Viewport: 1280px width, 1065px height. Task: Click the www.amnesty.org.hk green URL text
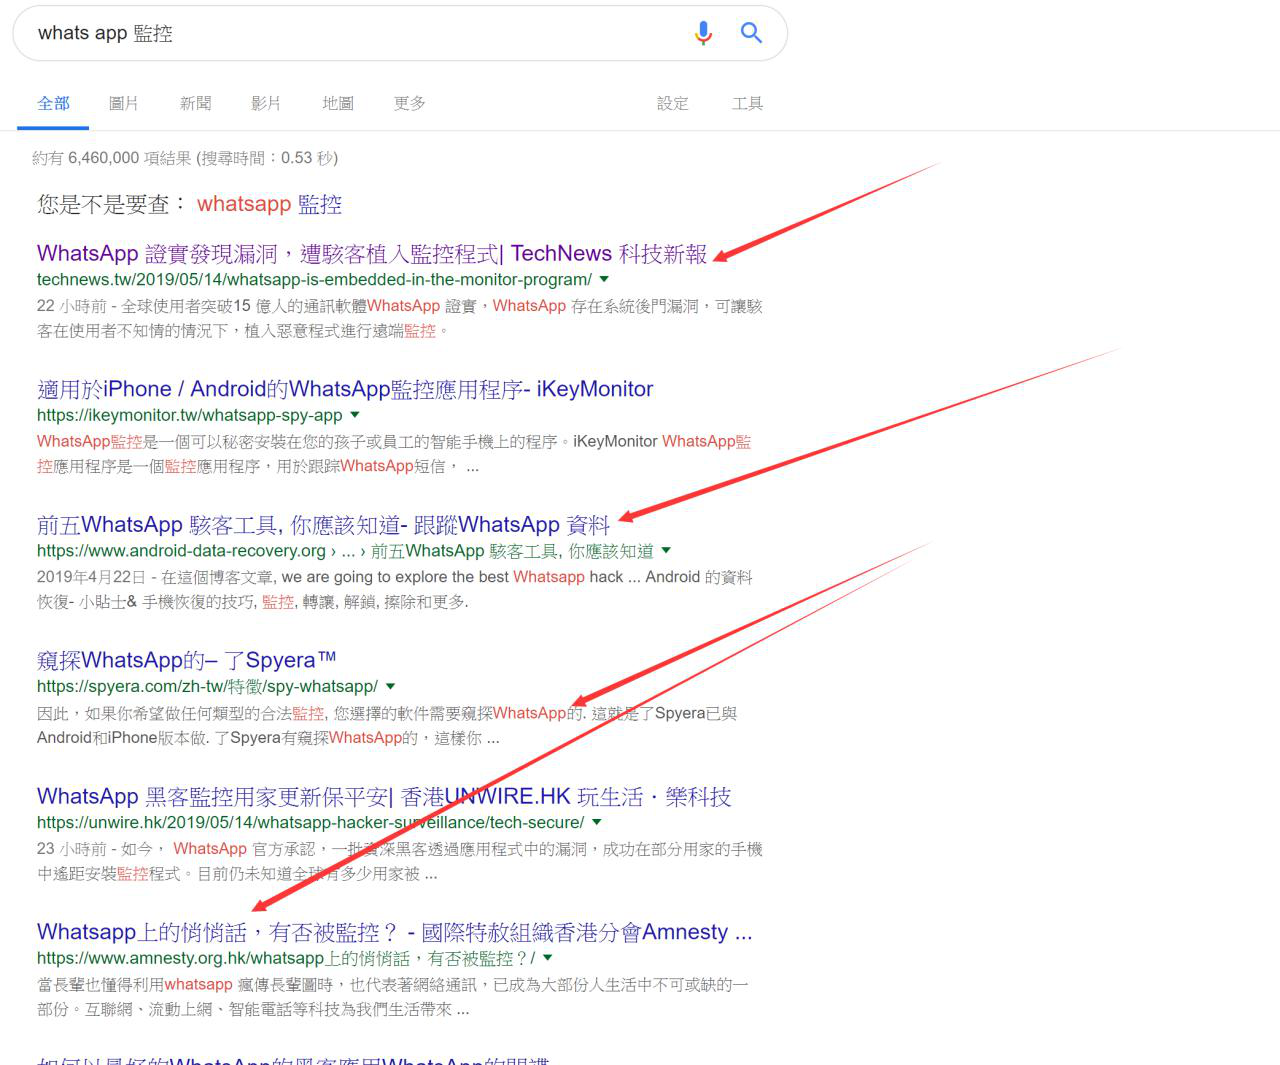tap(286, 958)
